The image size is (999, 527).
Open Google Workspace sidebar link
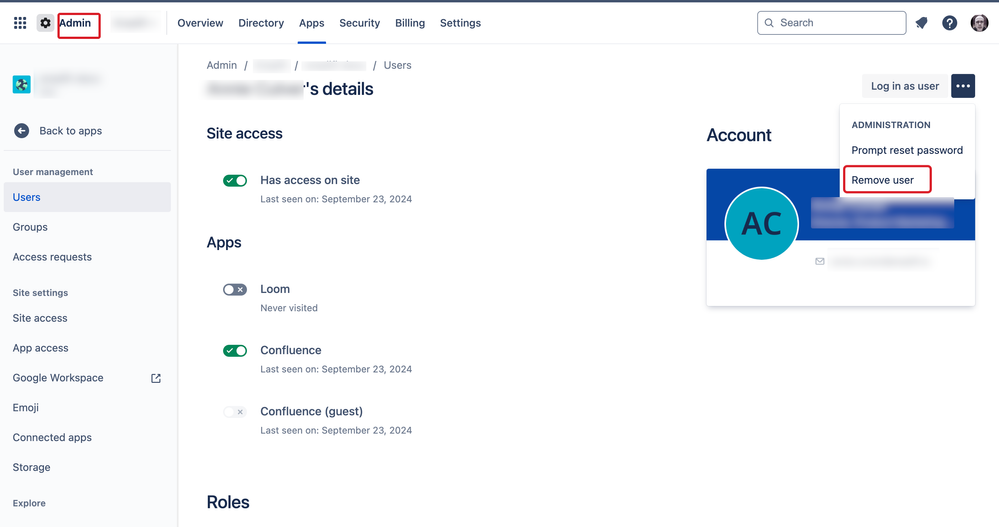click(x=58, y=378)
